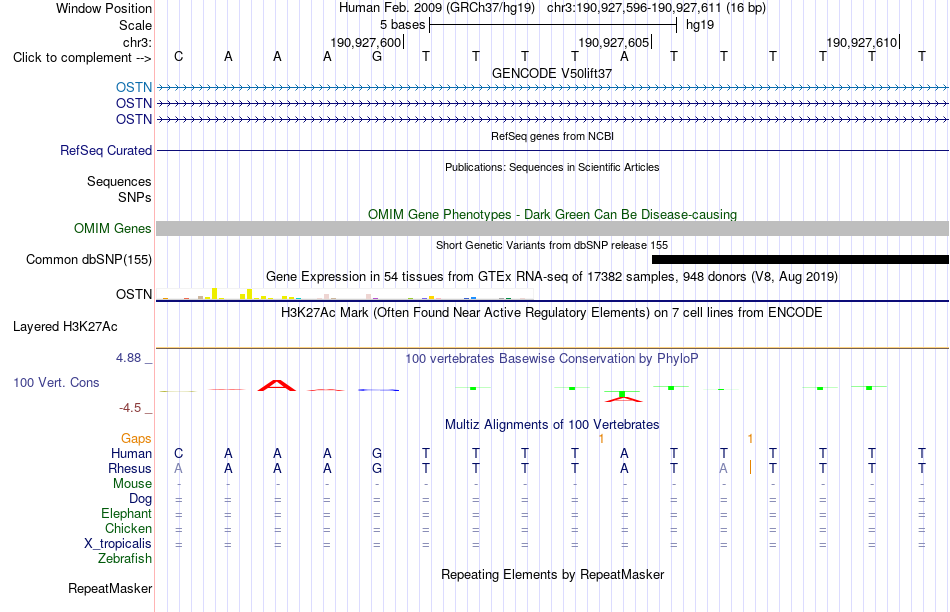Click the Layered H3K27Ac track label
Viewport: 950px width, 612px height.
[65, 327]
